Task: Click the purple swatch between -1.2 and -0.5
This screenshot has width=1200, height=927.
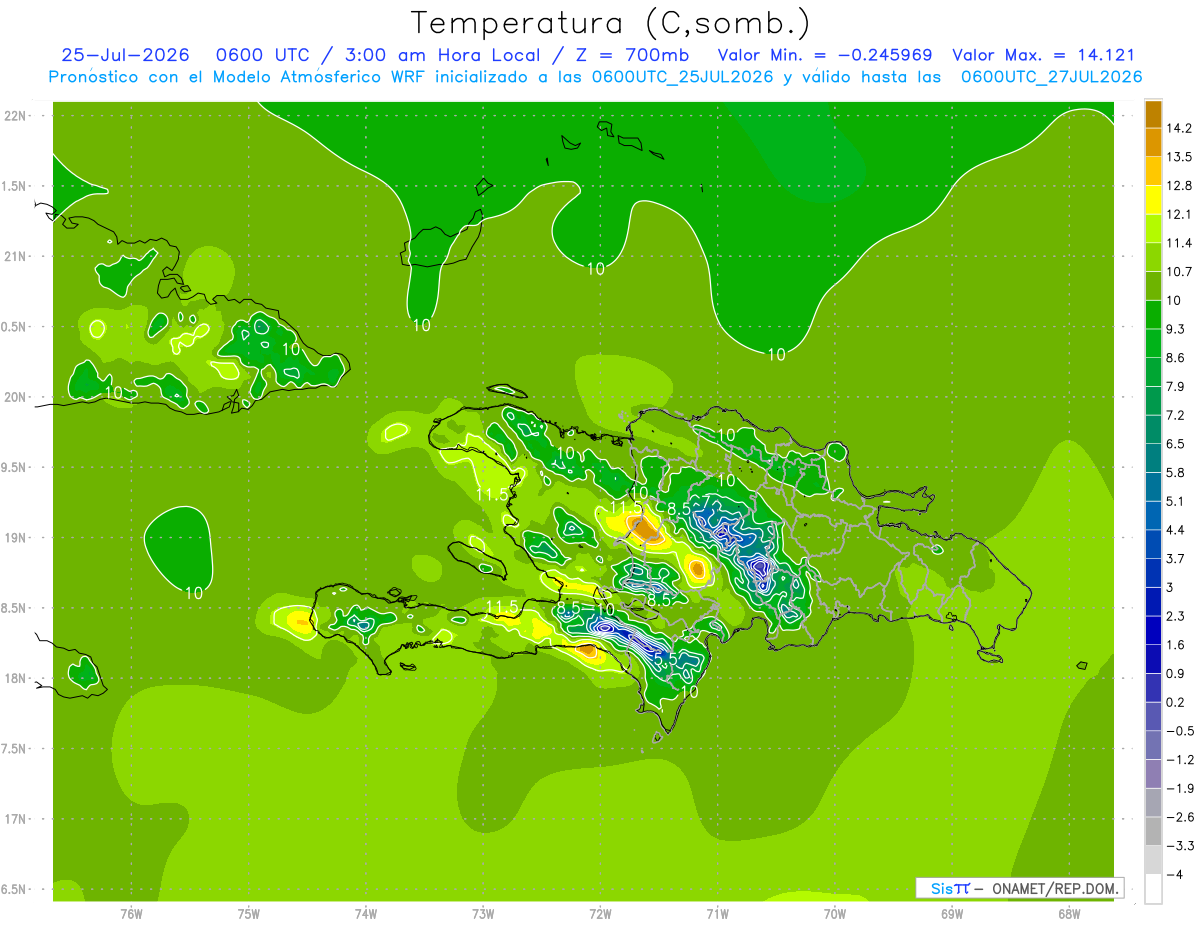Action: click(1153, 745)
